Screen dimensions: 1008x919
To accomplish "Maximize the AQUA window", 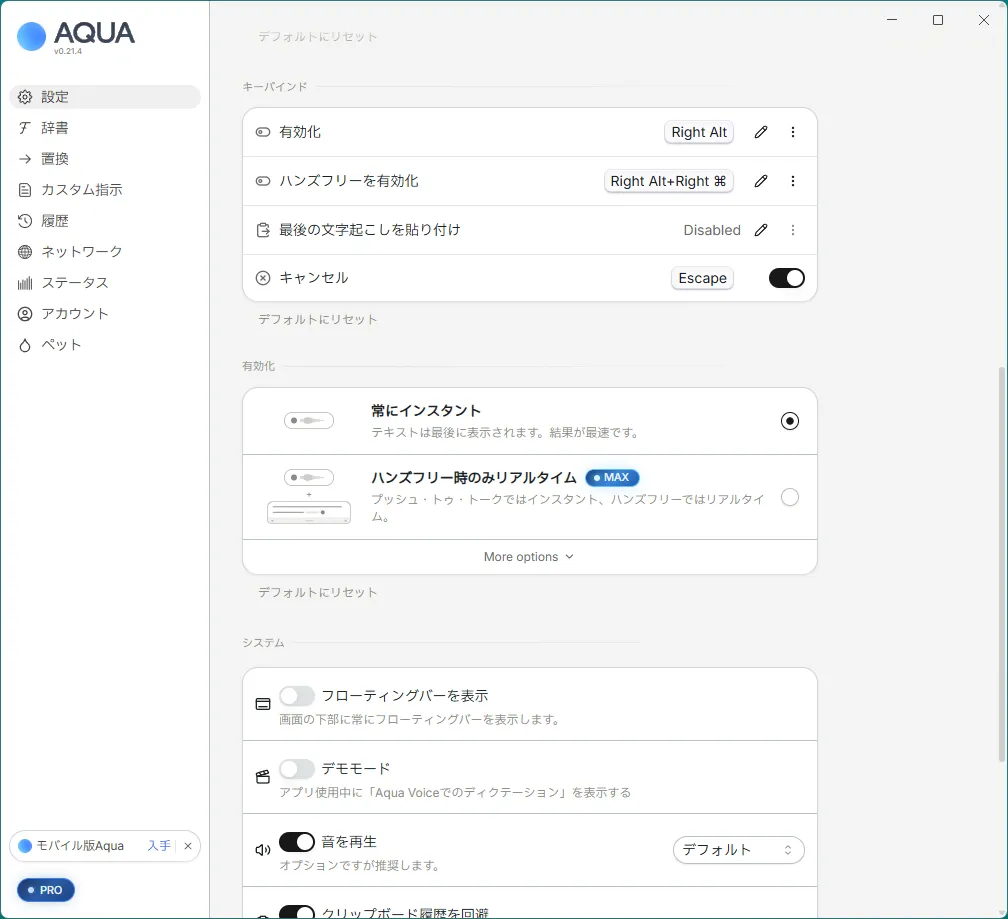I will coord(938,20).
